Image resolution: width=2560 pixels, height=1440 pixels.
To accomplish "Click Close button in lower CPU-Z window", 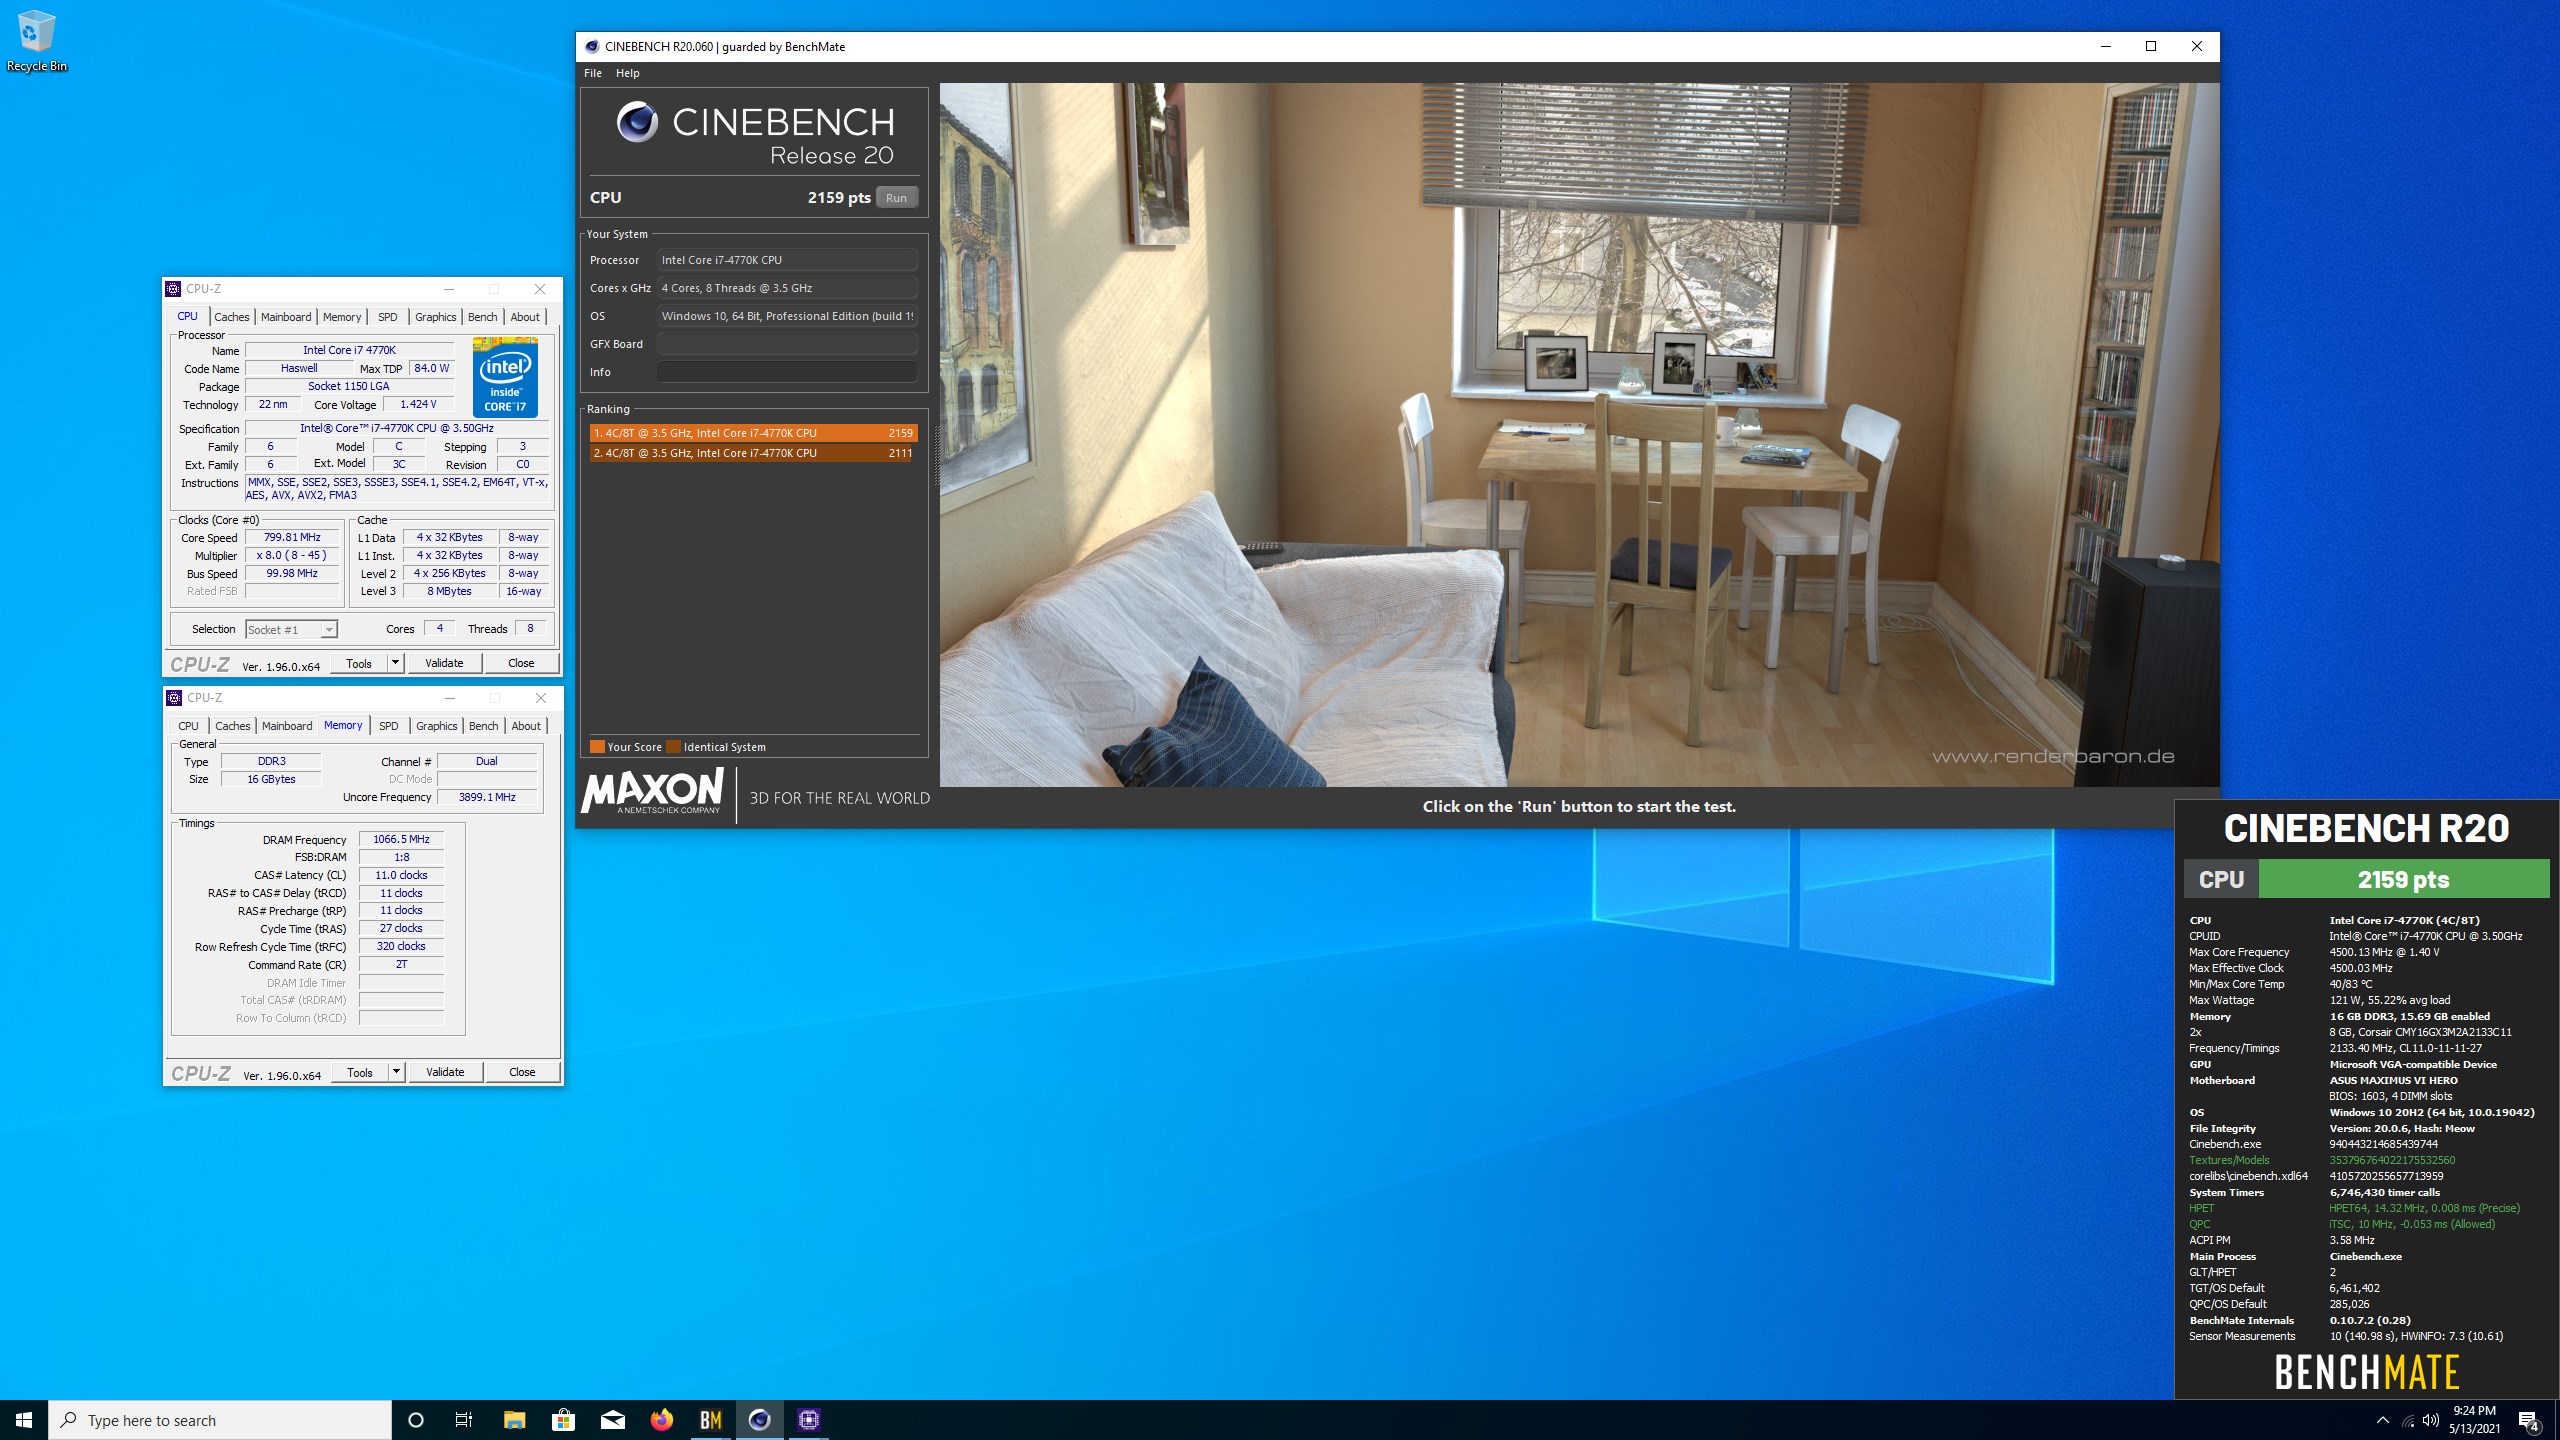I will coord(522,1072).
